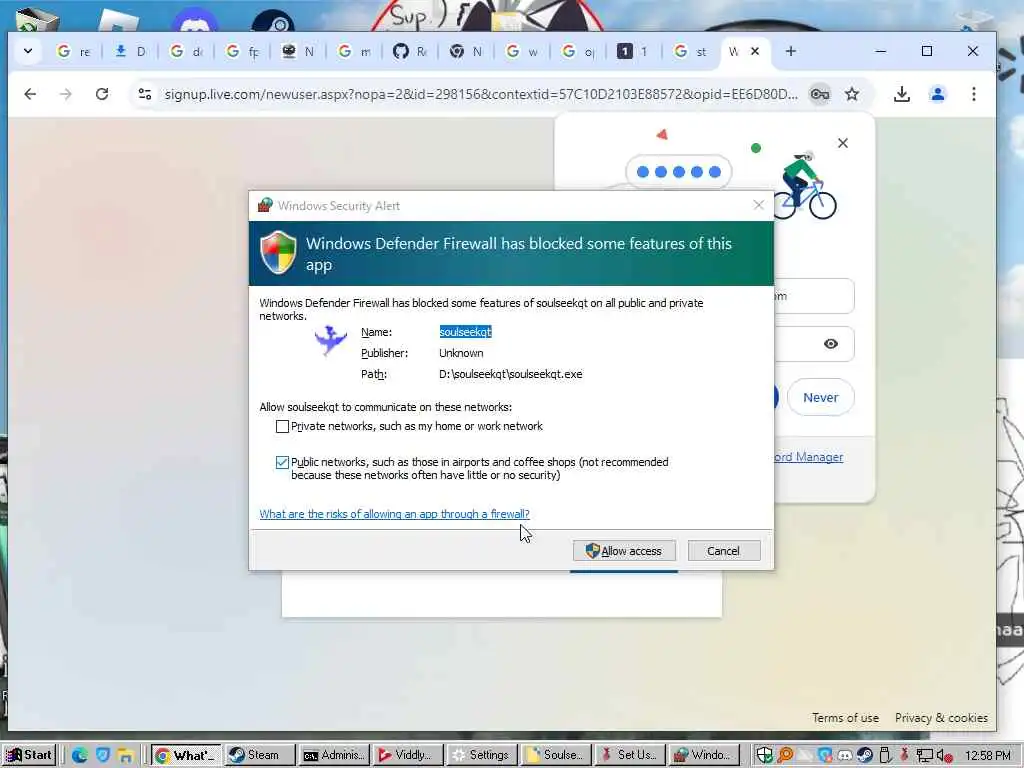Open the Password Manager link

[x=808, y=457]
